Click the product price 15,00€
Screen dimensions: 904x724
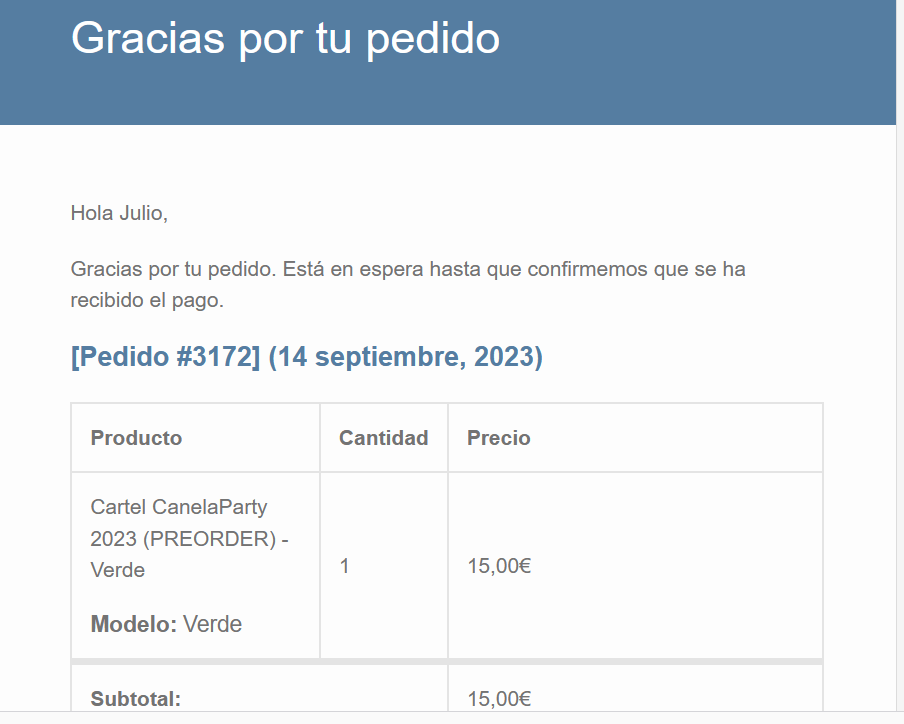[499, 566]
